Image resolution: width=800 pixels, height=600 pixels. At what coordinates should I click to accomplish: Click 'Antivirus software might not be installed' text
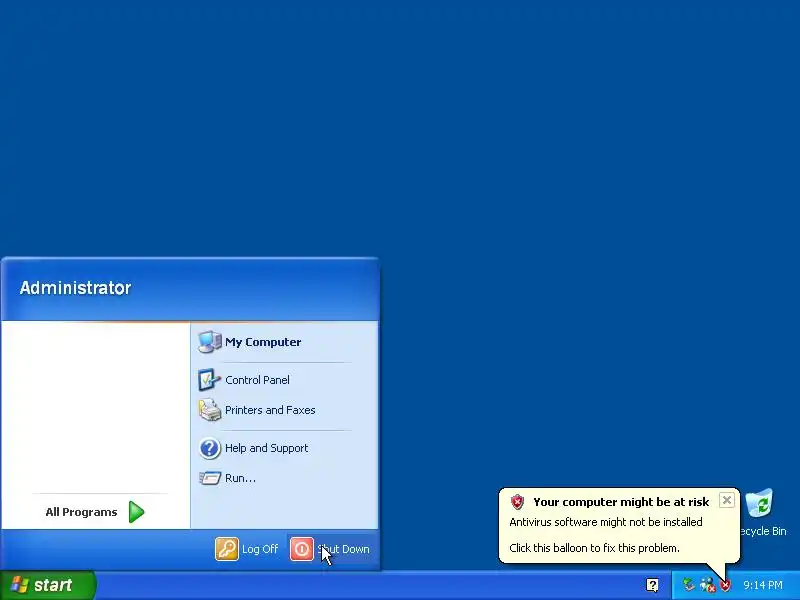coord(606,522)
